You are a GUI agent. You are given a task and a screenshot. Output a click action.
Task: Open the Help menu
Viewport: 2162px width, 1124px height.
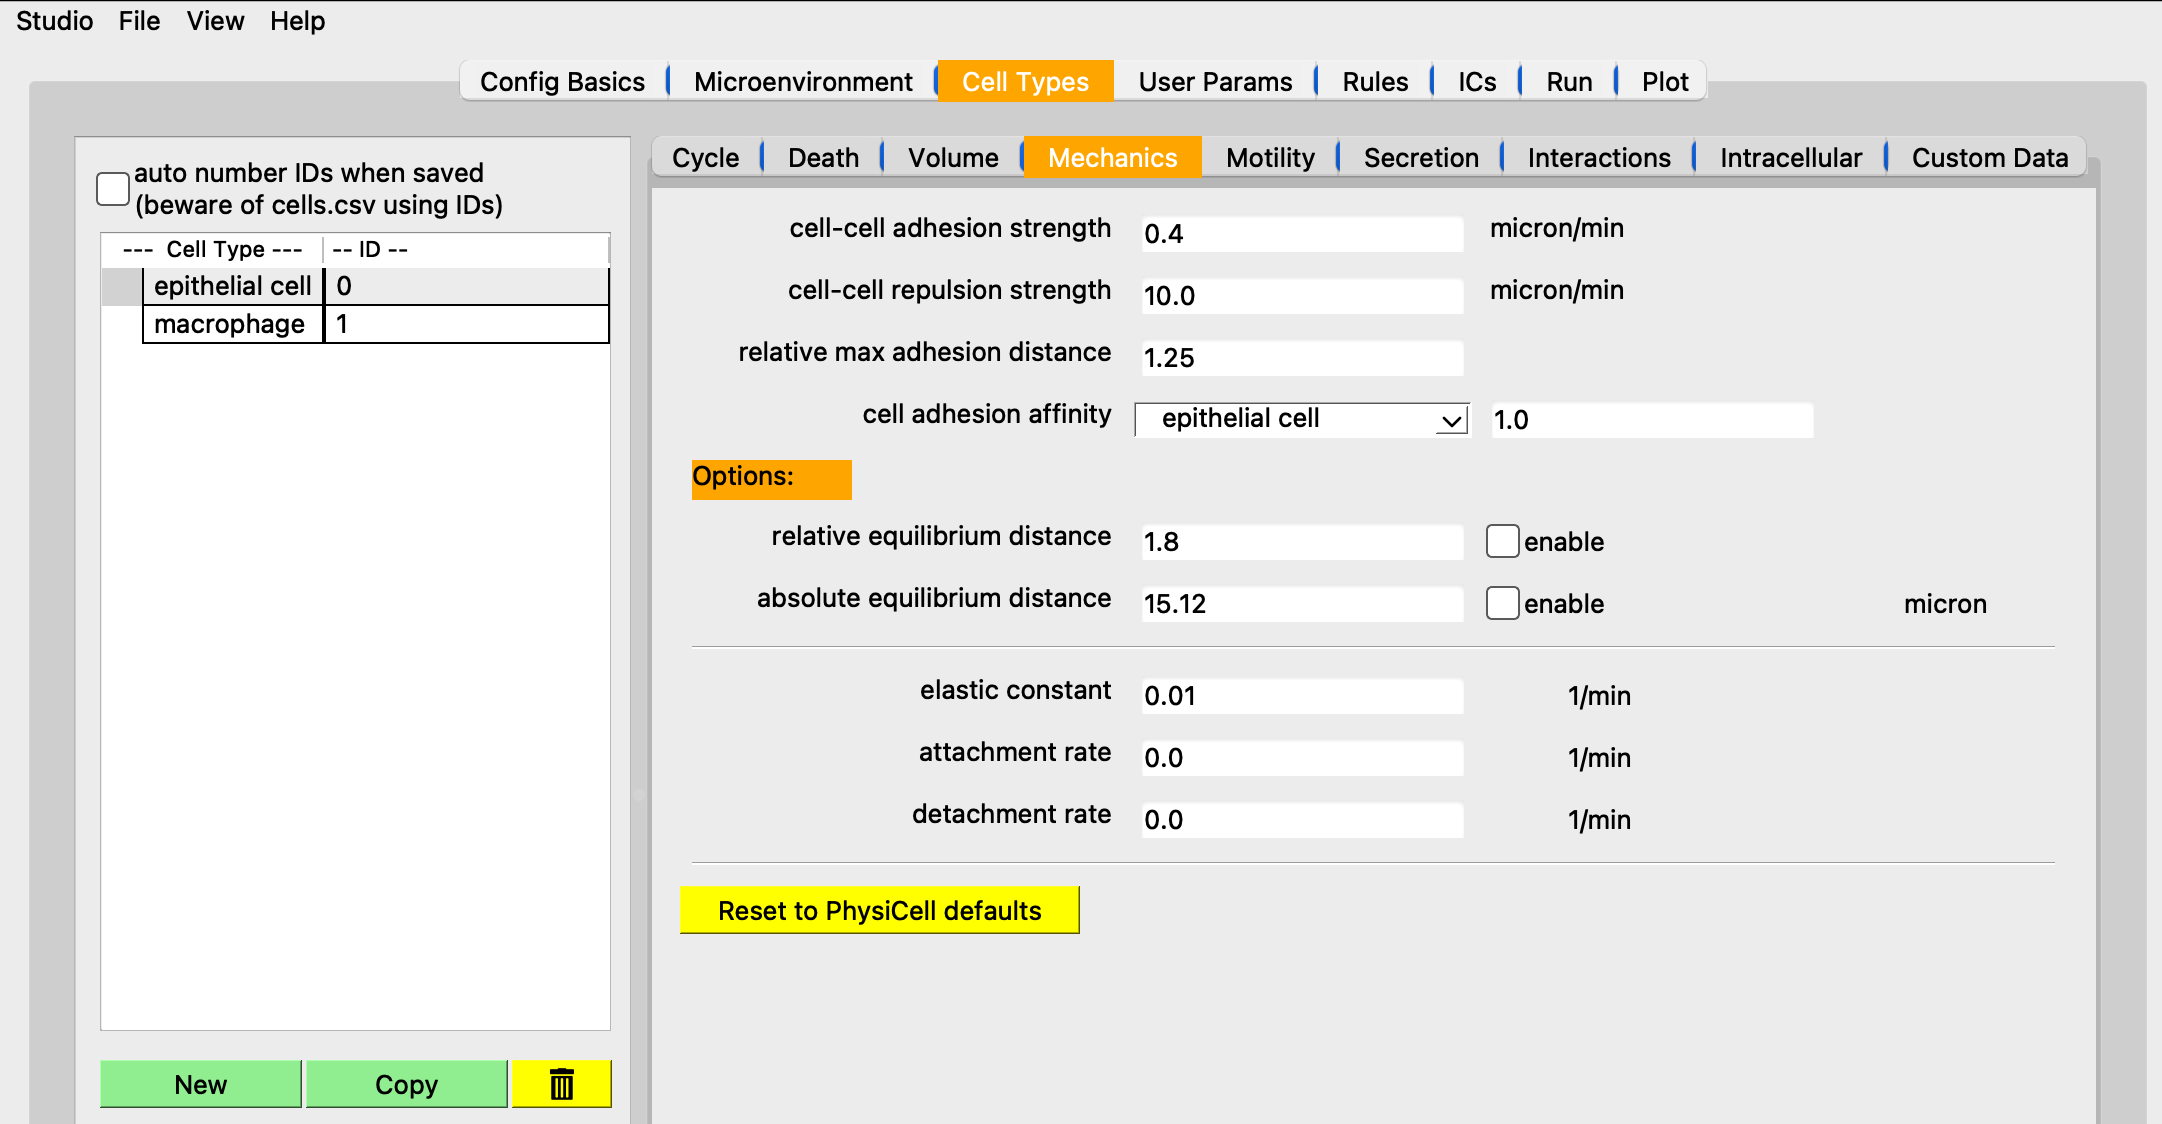(x=297, y=21)
